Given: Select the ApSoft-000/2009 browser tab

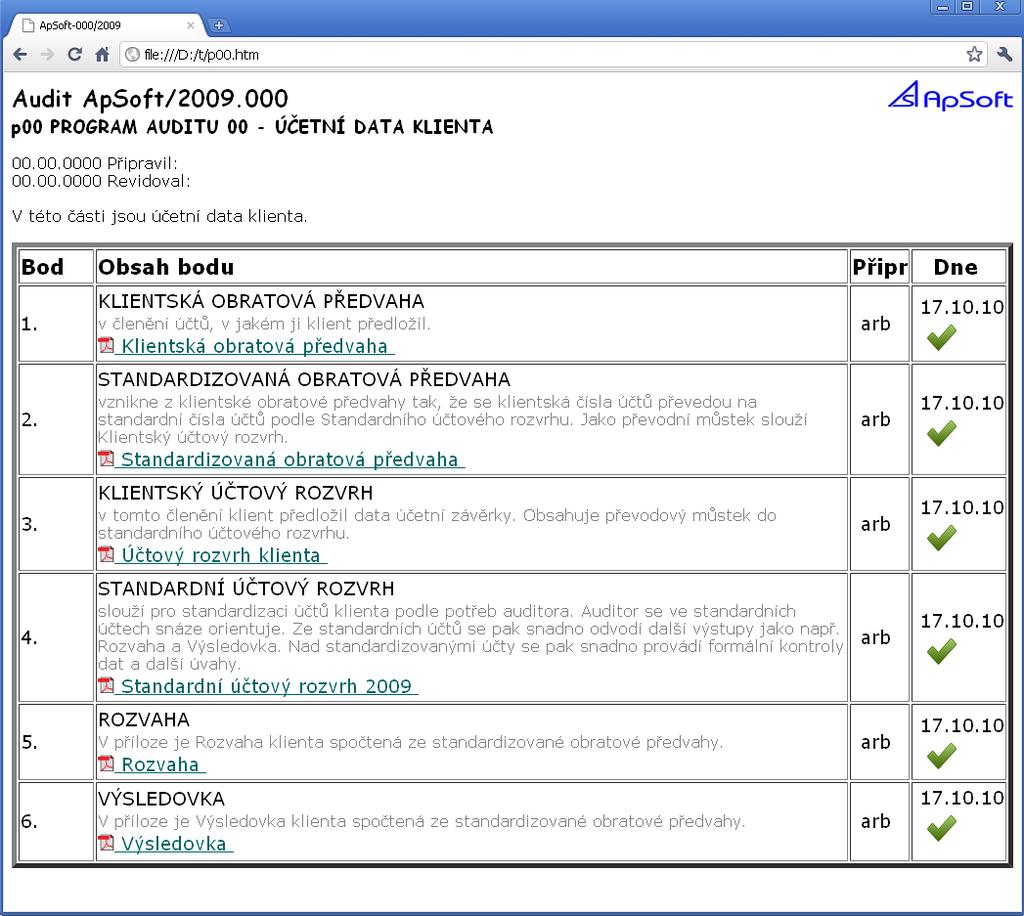Looking at the screenshot, I should (x=104, y=25).
